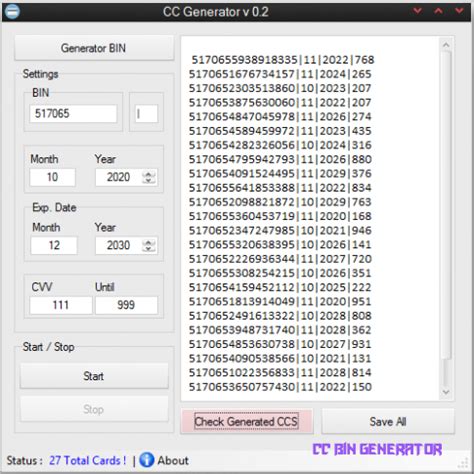Open the About link in status bar
Viewport: 474px width, 474px height.
coord(173,460)
